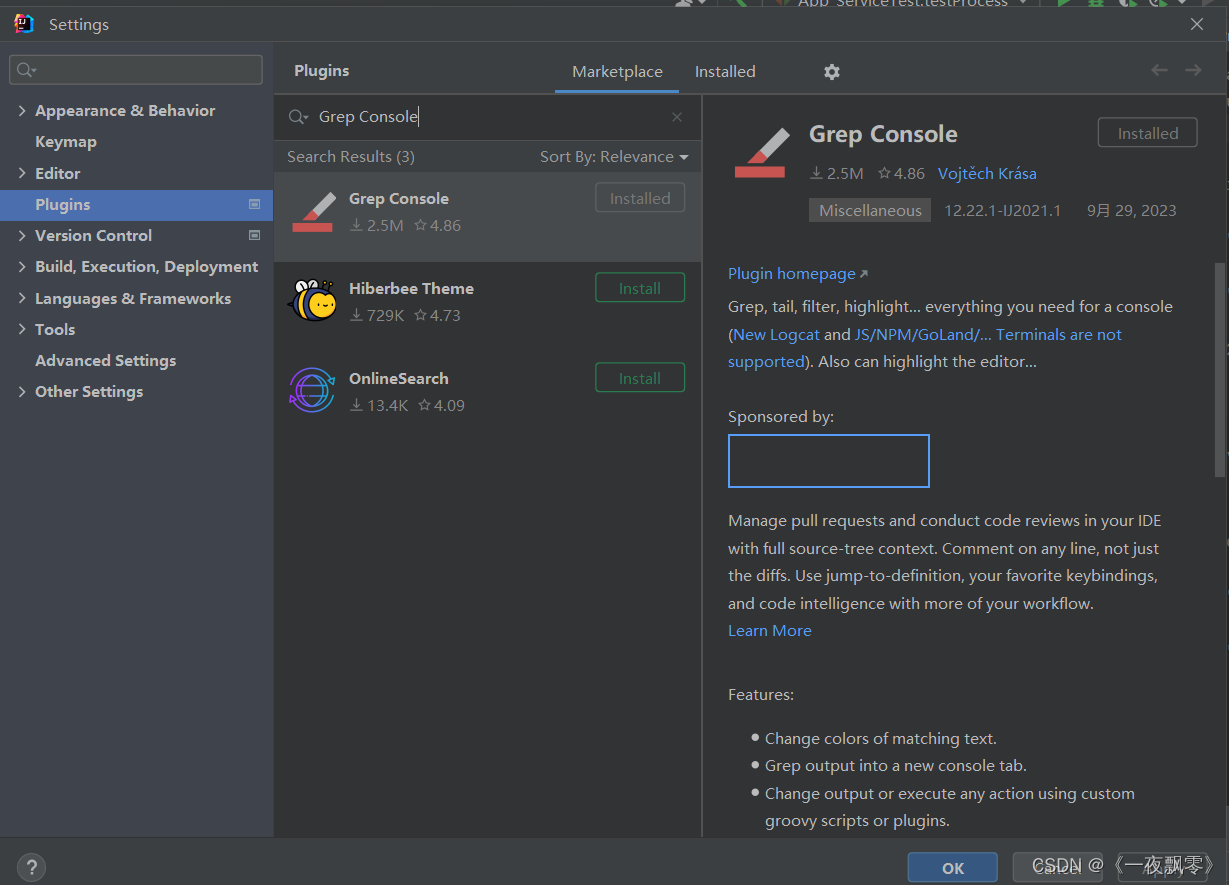Click the help question mark icon

tap(32, 867)
